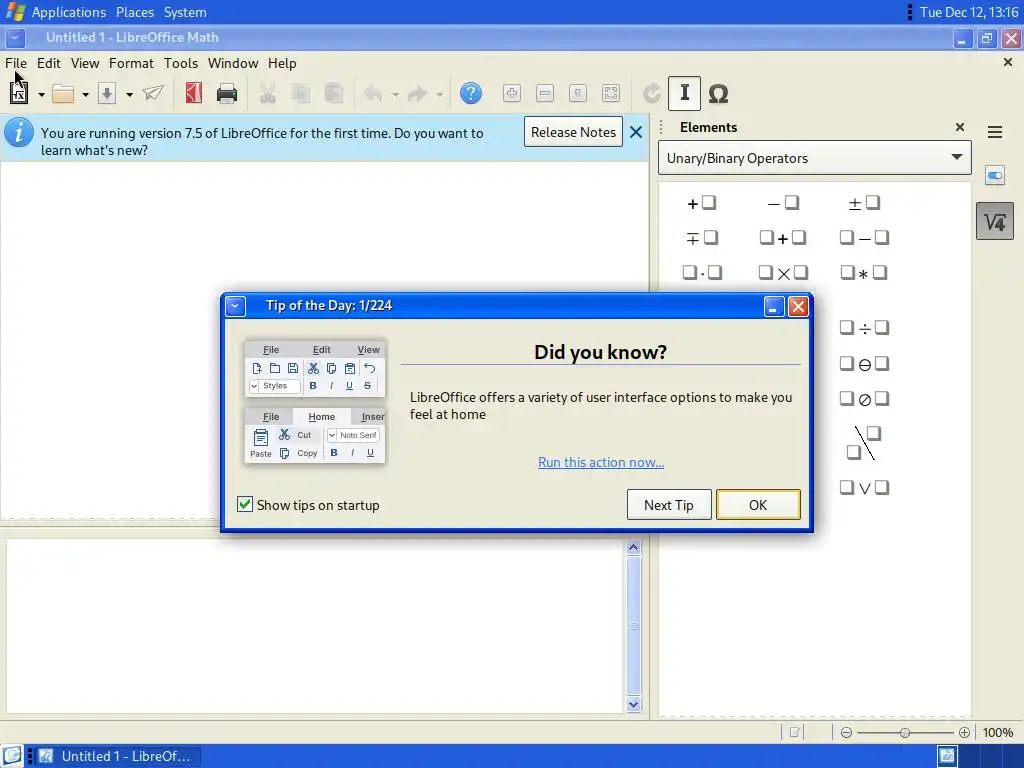1024x768 pixels.
Task: Insert the subtraction binary operator element
Action: tap(864, 238)
